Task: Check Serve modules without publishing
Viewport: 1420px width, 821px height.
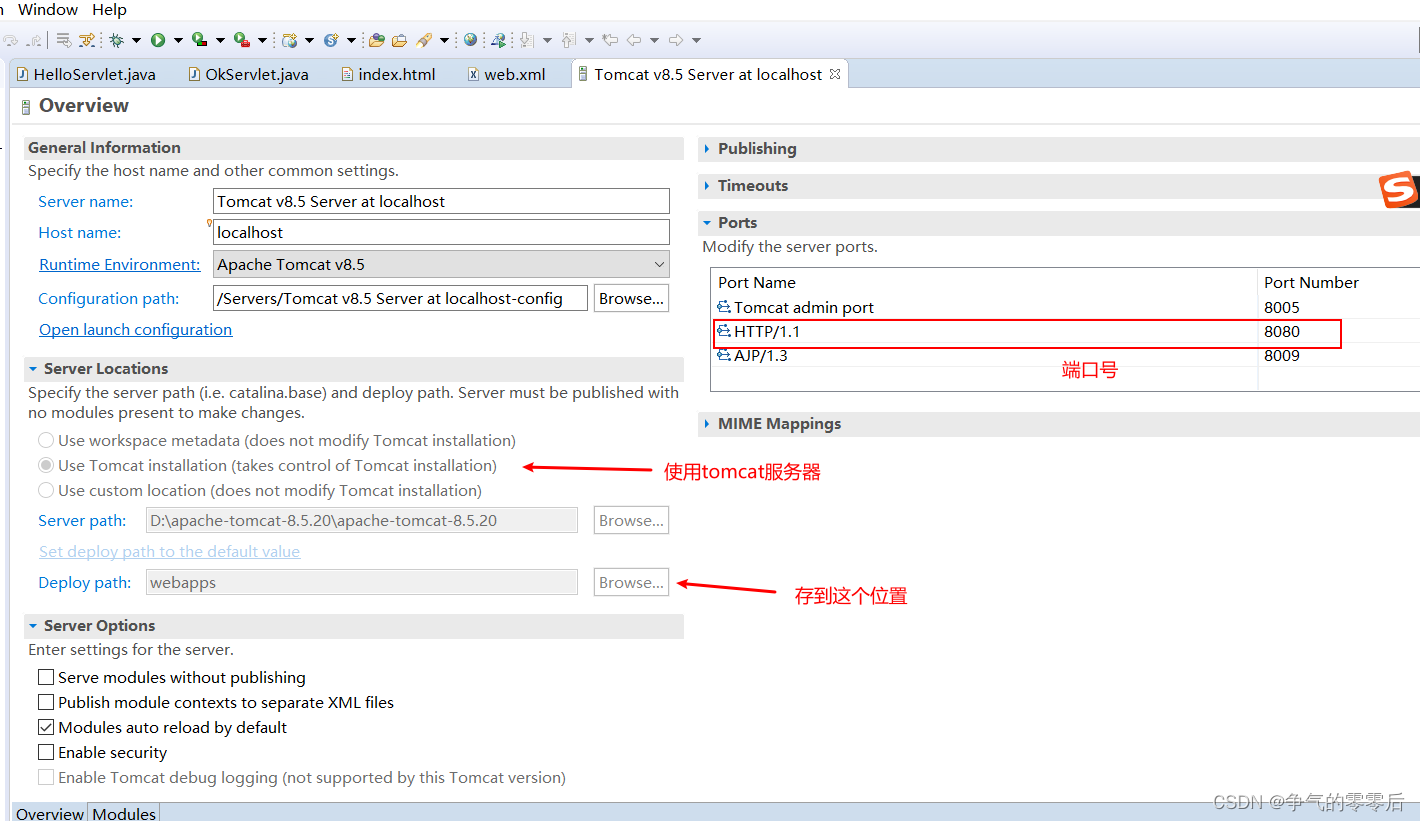Action: pyautogui.click(x=46, y=677)
